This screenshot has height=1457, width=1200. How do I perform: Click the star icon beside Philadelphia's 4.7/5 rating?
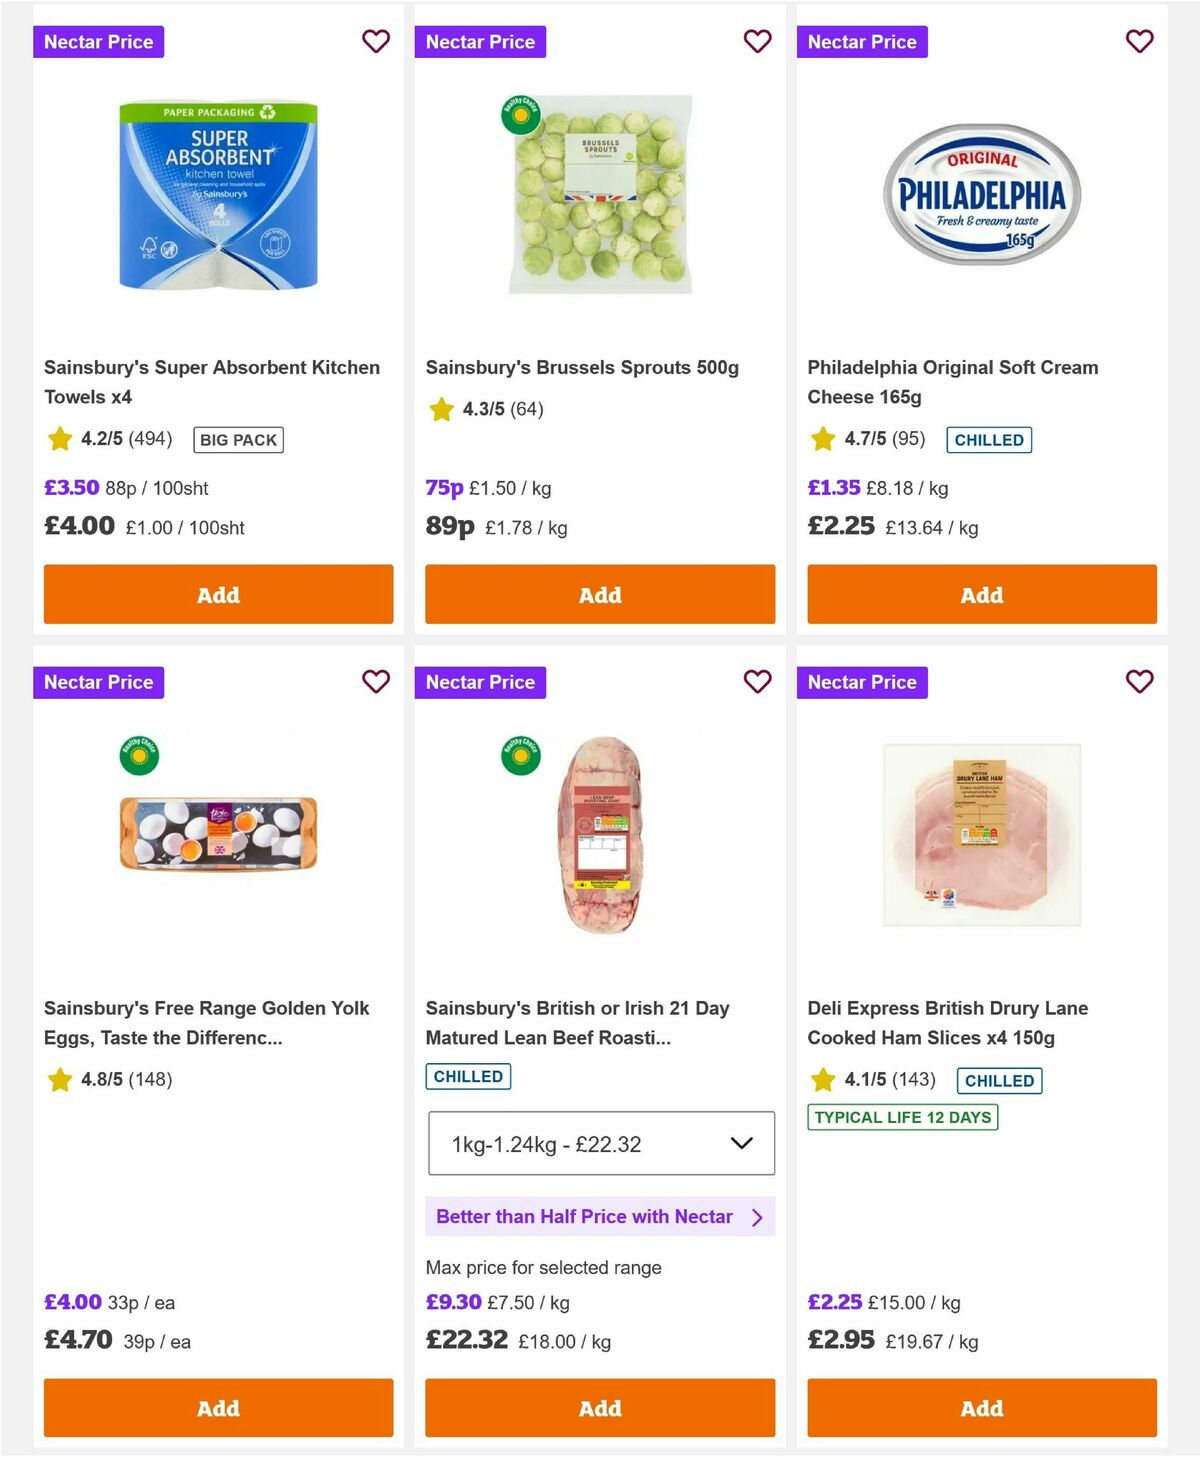(822, 439)
